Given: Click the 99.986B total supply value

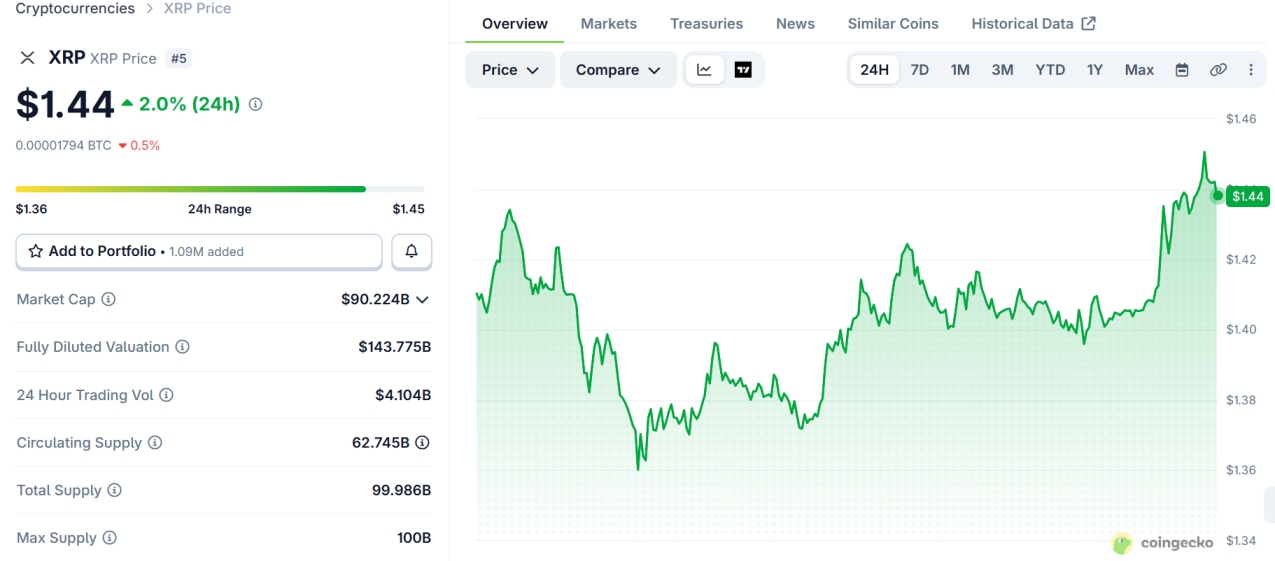Looking at the screenshot, I should pos(401,490).
